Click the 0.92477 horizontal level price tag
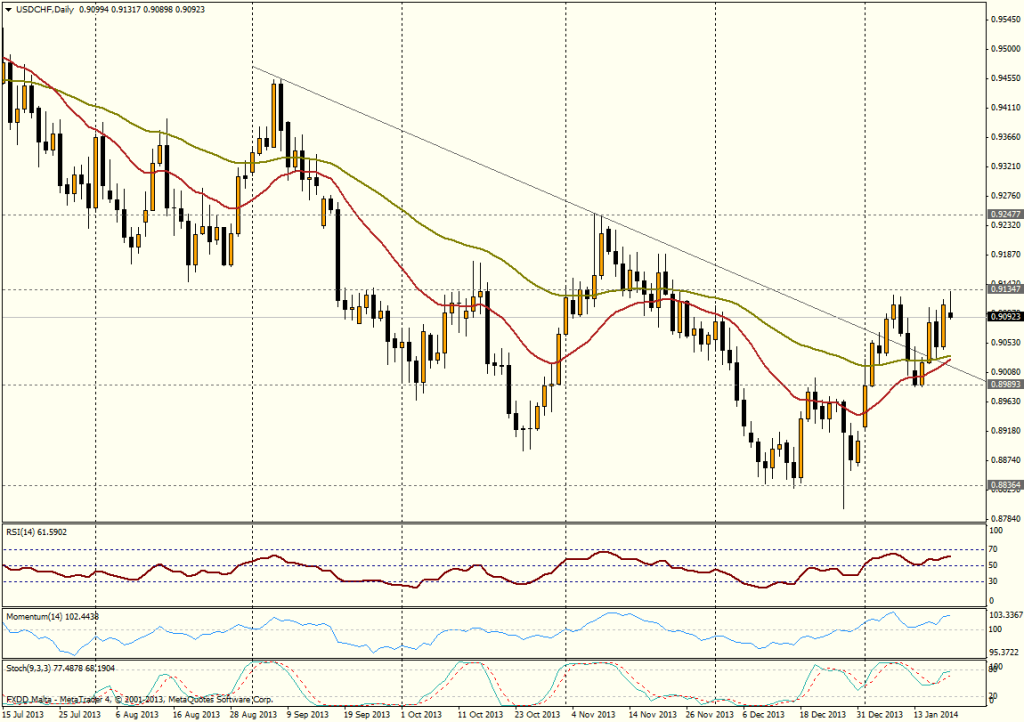The width and height of the screenshot is (1024, 722). point(1003,215)
